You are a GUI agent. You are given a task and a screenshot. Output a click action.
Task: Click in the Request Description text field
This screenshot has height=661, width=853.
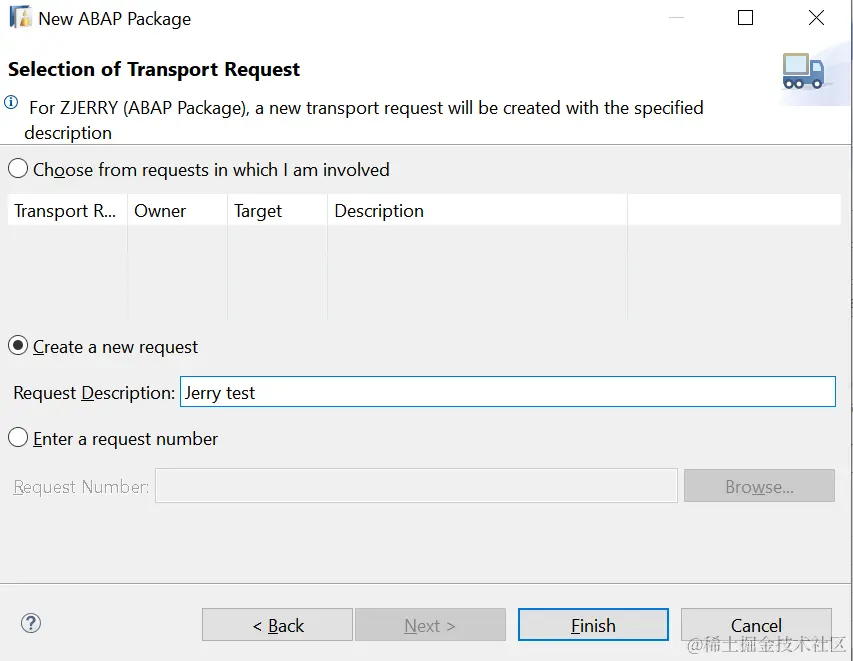[507, 392]
